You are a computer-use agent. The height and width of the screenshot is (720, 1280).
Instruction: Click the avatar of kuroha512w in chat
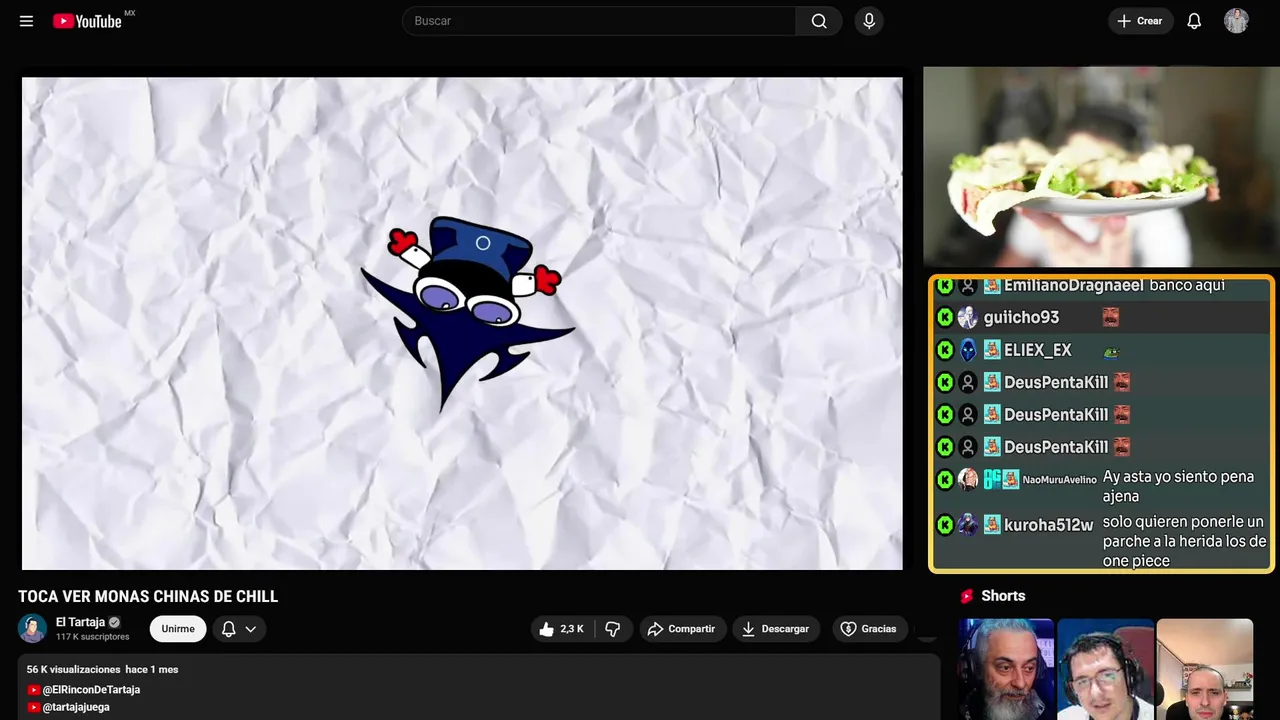968,525
